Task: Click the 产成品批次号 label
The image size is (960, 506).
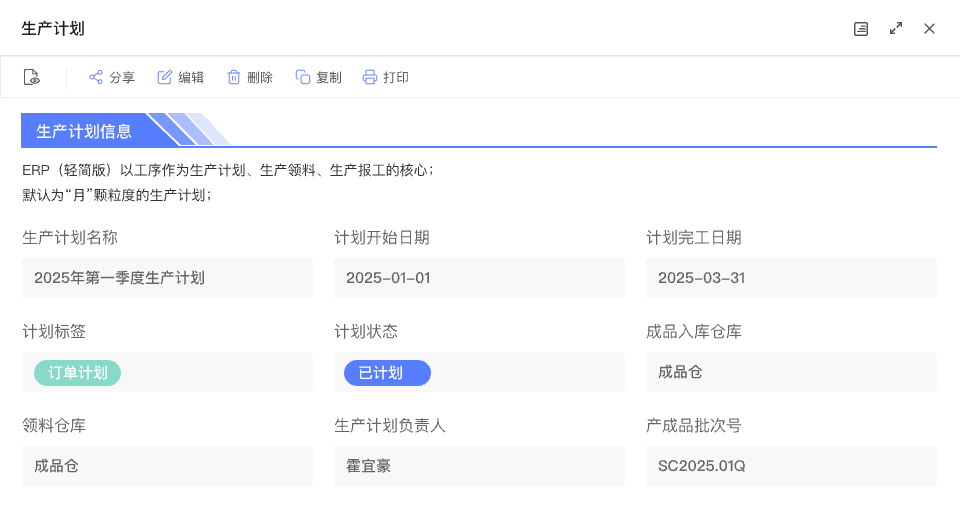Action: [694, 425]
